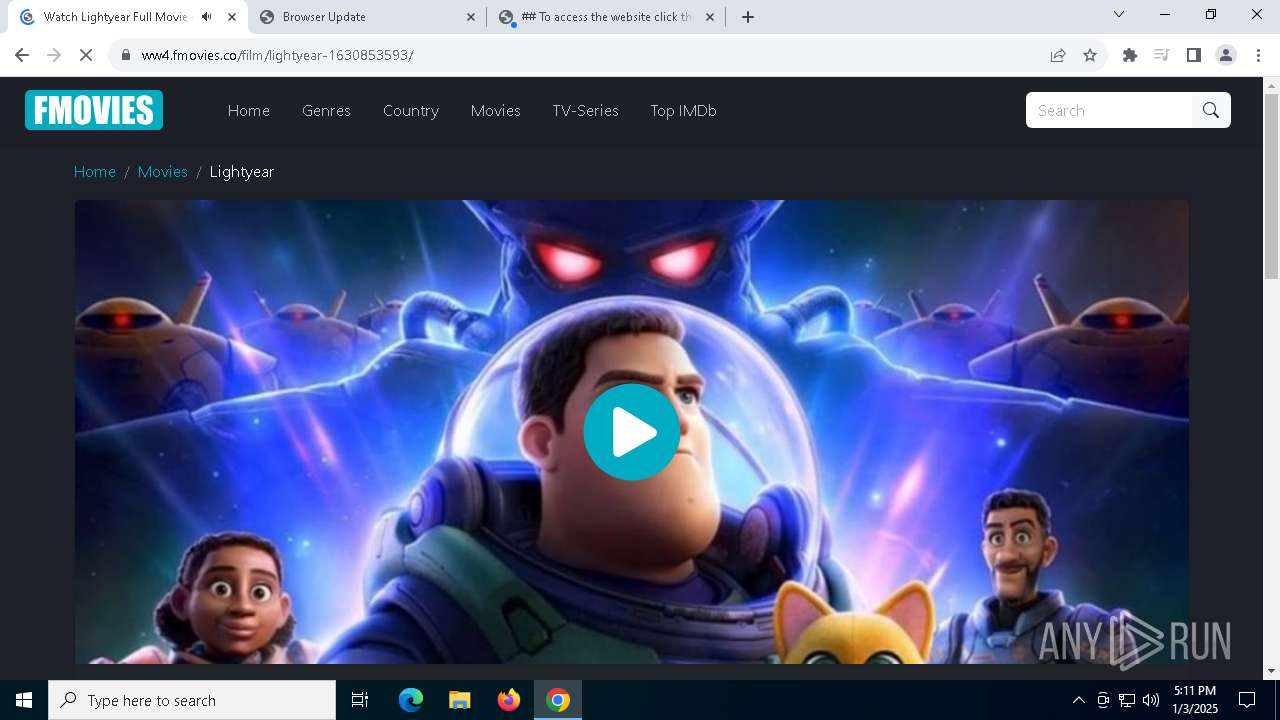The width and height of the screenshot is (1280, 720).
Task: Close the 'To access the website' tab
Action: (x=710, y=17)
